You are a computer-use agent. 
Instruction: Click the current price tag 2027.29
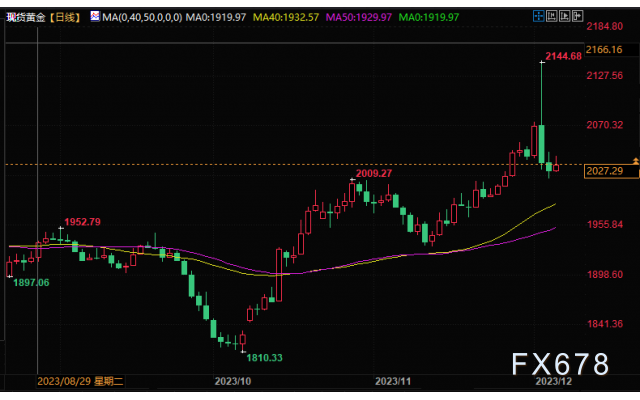(611, 171)
